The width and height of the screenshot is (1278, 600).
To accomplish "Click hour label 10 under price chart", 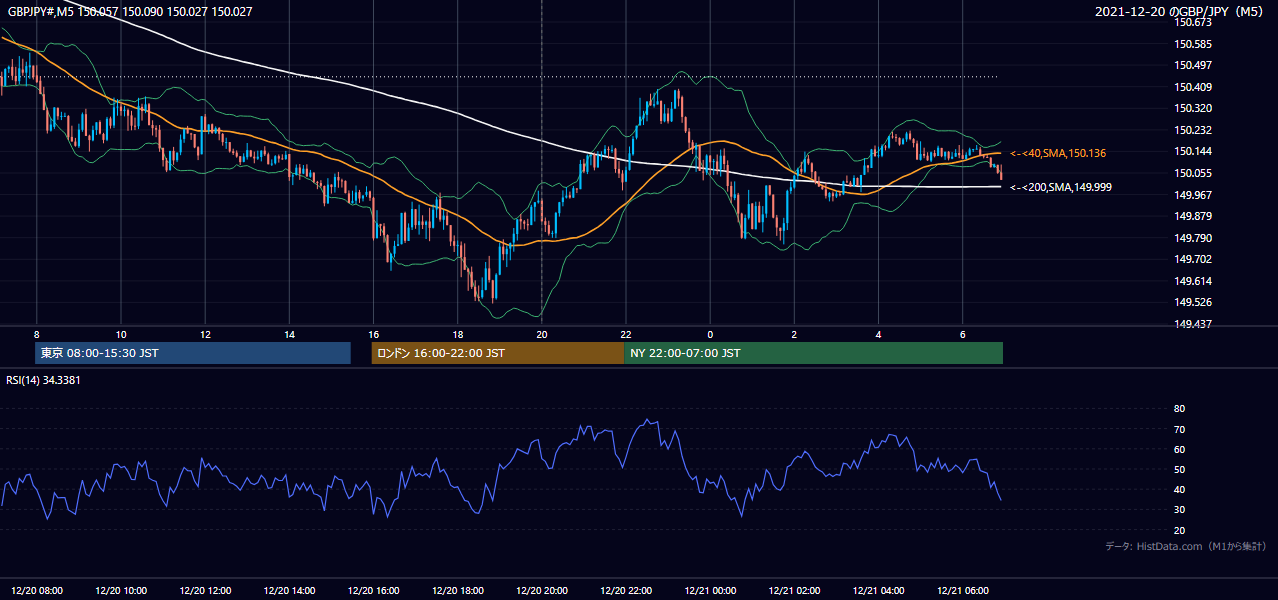I will (120, 334).
